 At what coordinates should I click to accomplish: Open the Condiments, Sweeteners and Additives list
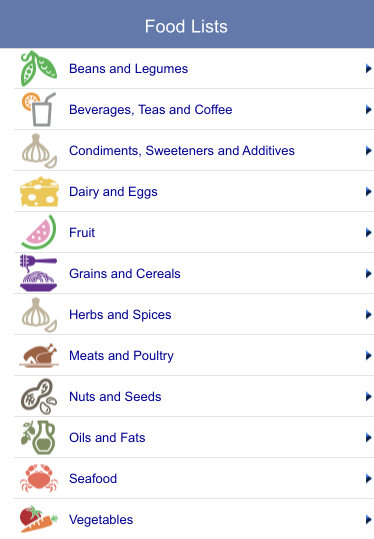194,151
